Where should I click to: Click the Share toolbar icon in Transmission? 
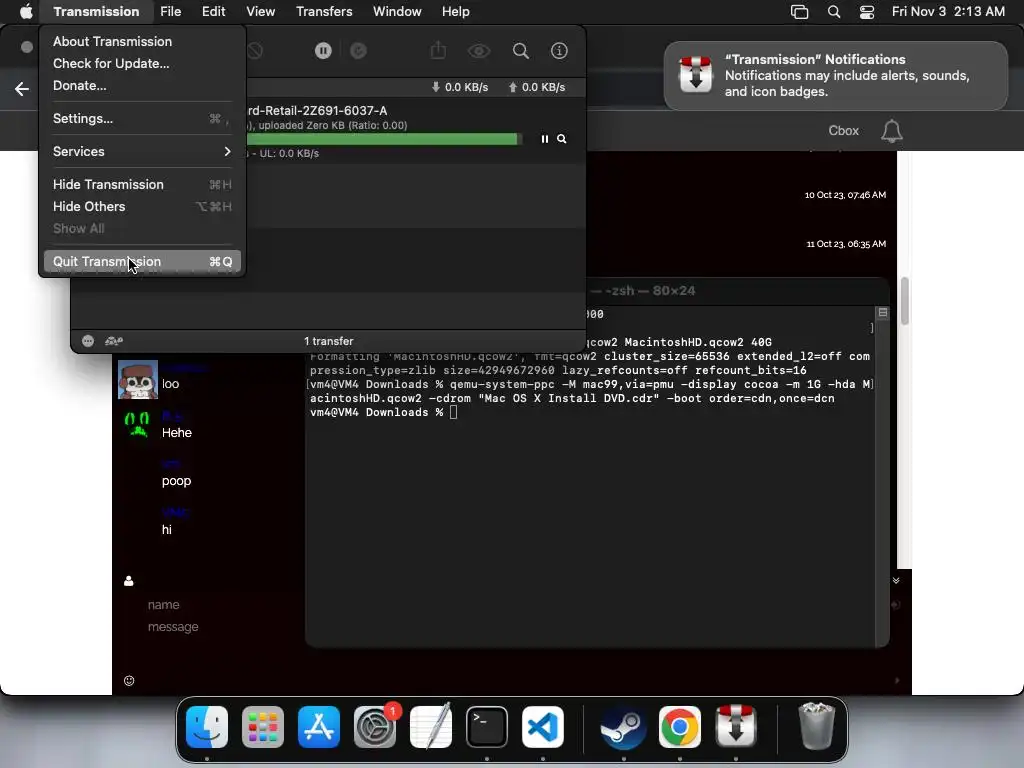click(x=438, y=50)
